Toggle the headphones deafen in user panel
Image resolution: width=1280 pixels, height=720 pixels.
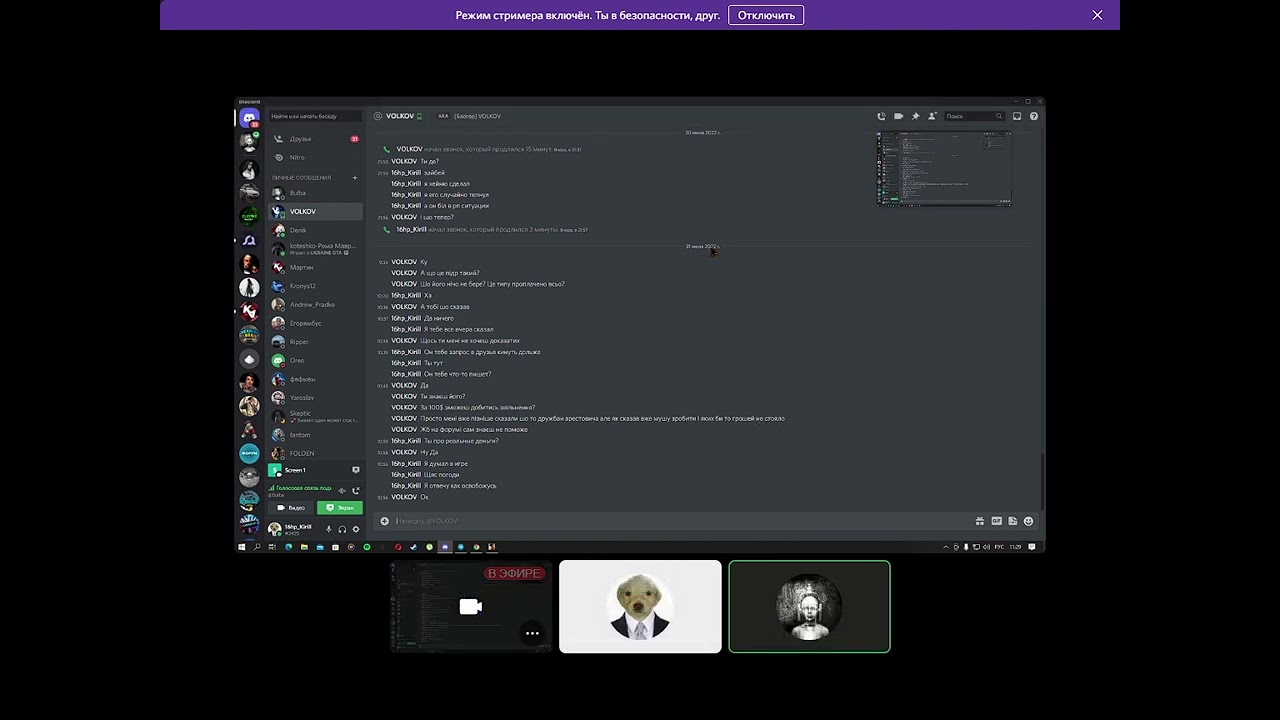click(342, 529)
